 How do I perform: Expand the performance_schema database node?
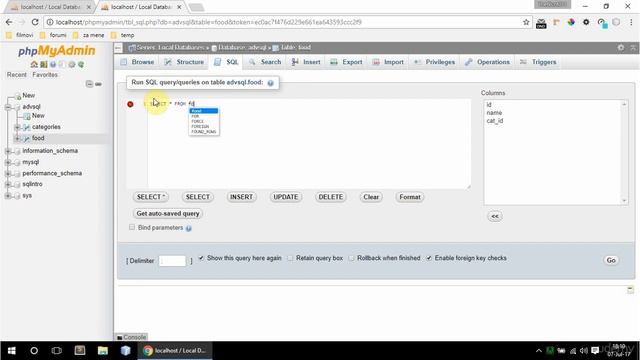8,173
